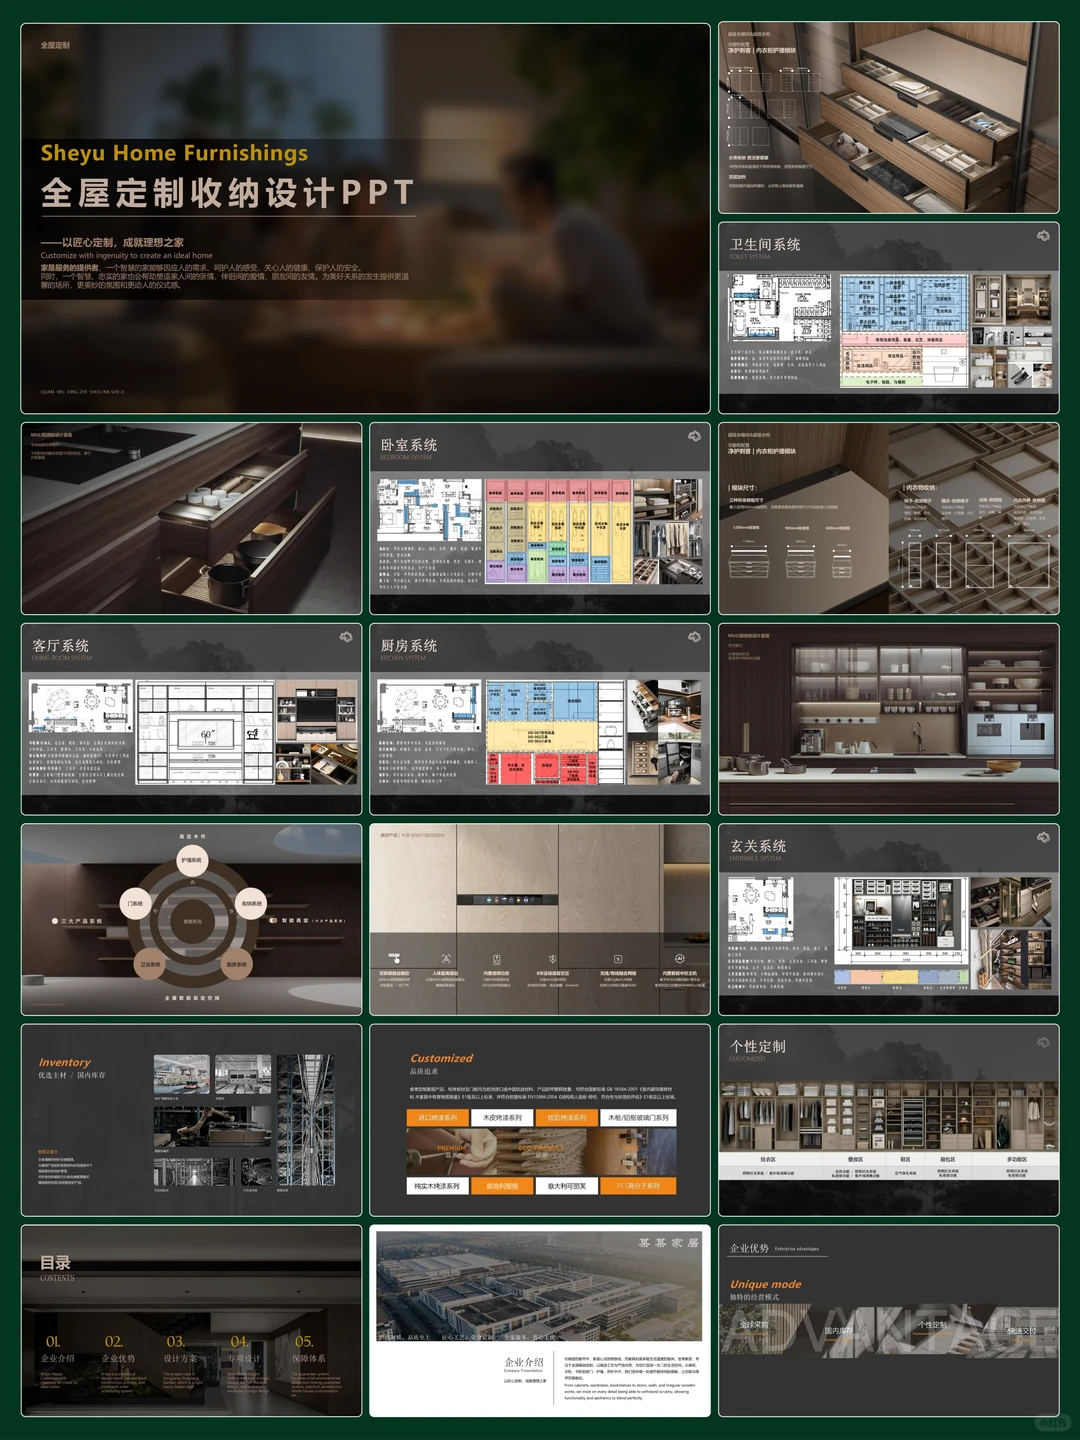Click the 内置音响功放 speaker icon on wardrobe slide
The image size is (1080, 1440).
click(497, 958)
